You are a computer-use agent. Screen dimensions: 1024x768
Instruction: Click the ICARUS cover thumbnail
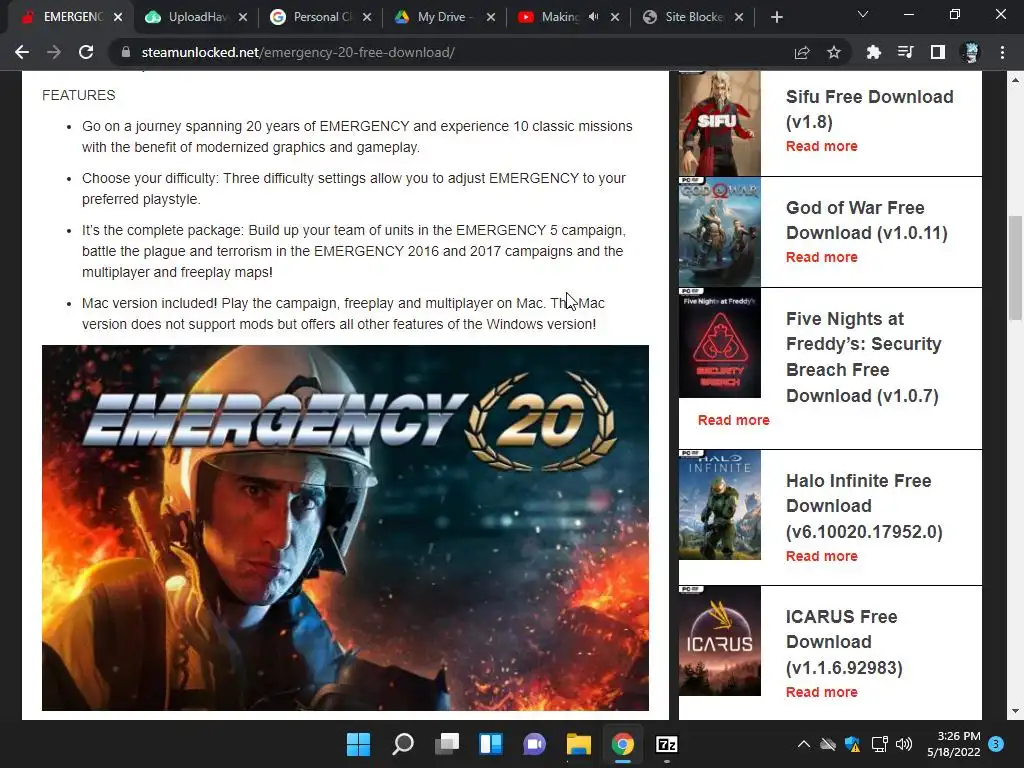pyautogui.click(x=720, y=641)
